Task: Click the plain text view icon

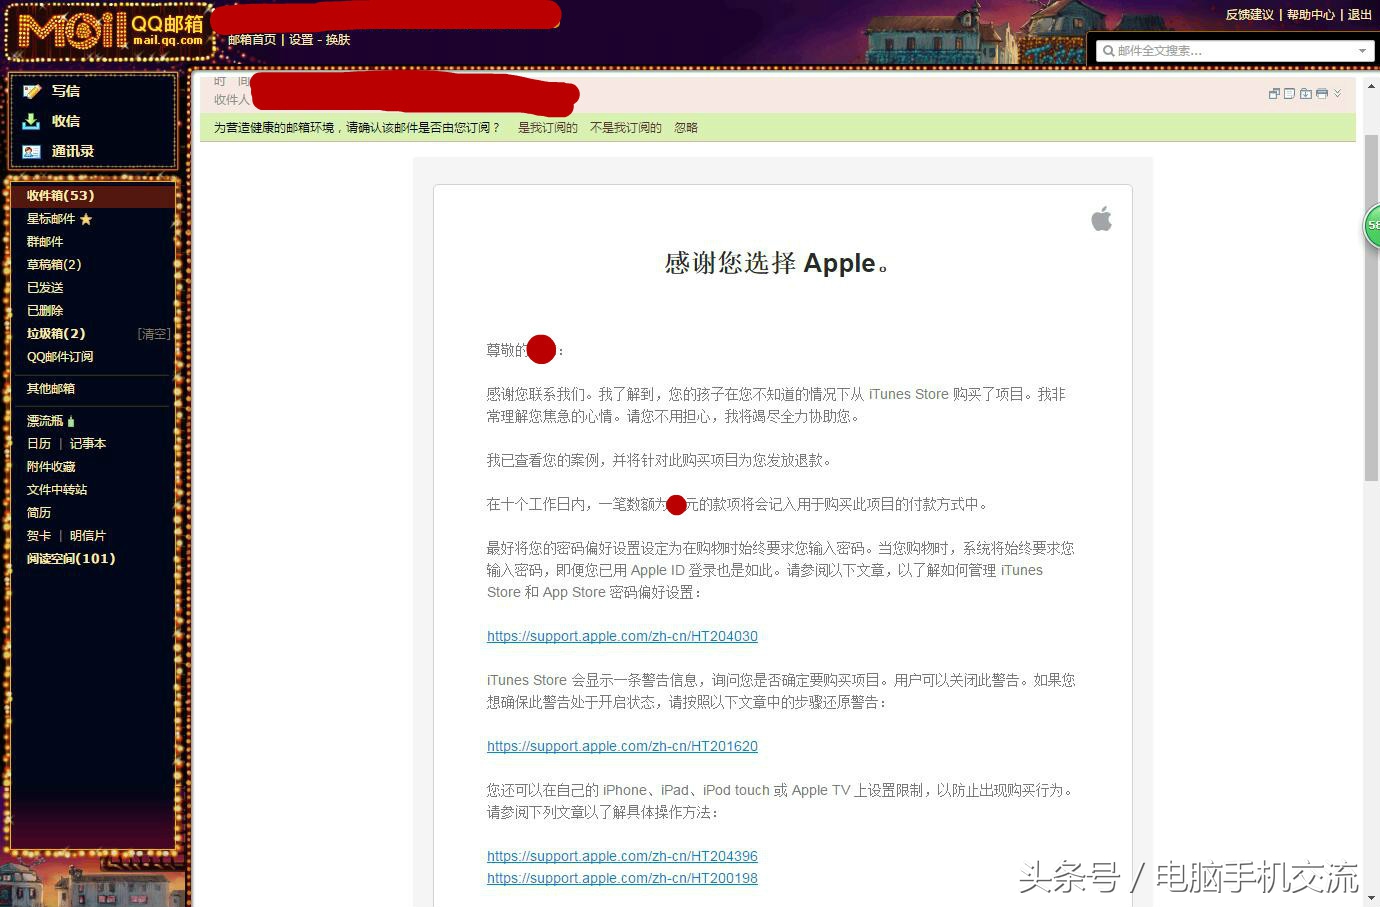Action: pos(1289,93)
